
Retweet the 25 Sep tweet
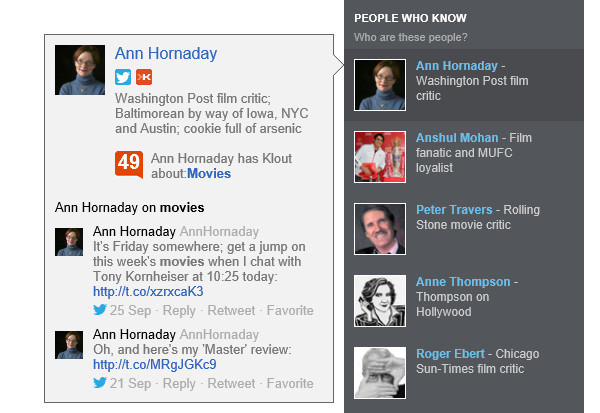(x=231, y=310)
